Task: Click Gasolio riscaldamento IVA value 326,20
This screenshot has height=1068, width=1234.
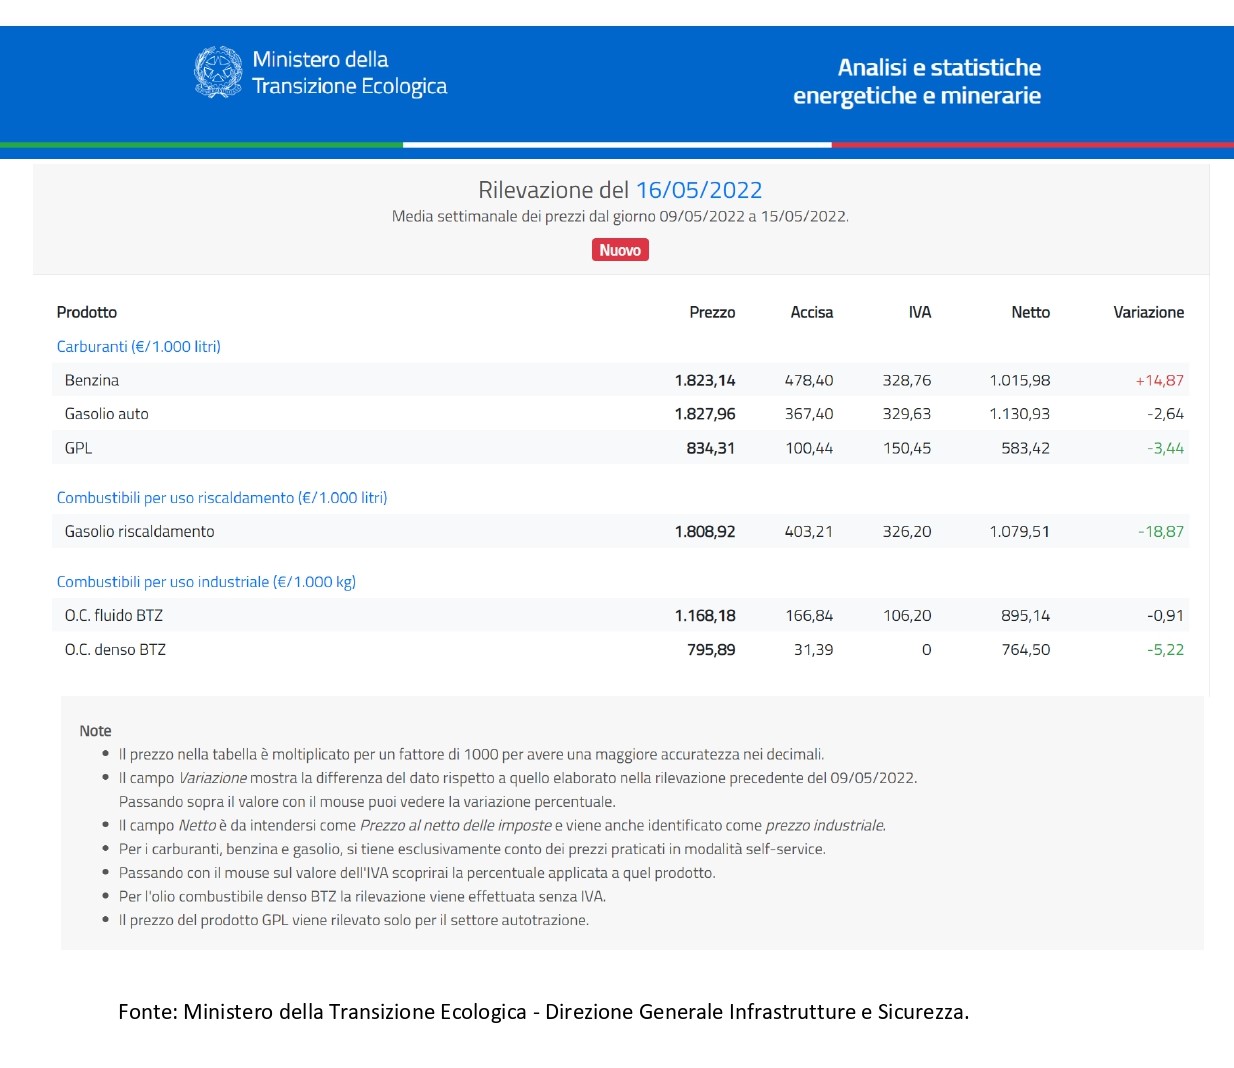Action: tap(907, 531)
